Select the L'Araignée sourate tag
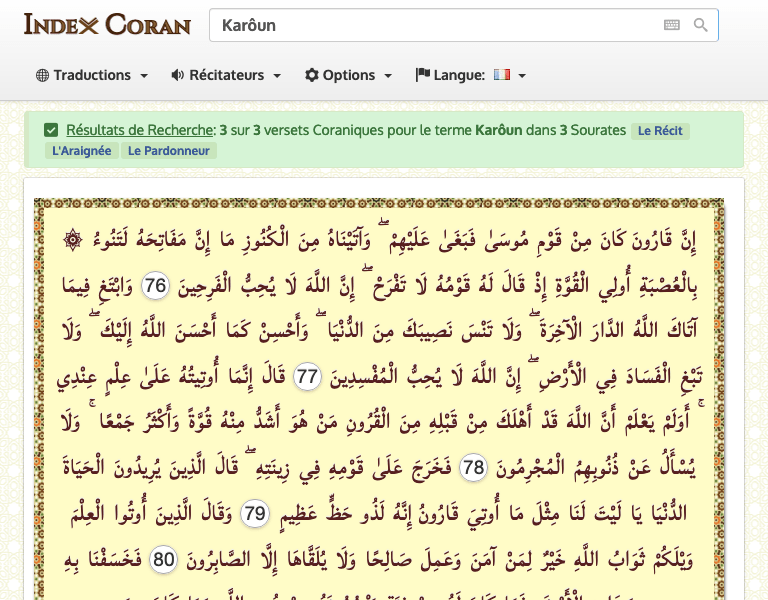Viewport: 768px width, 600px height. (x=81, y=151)
